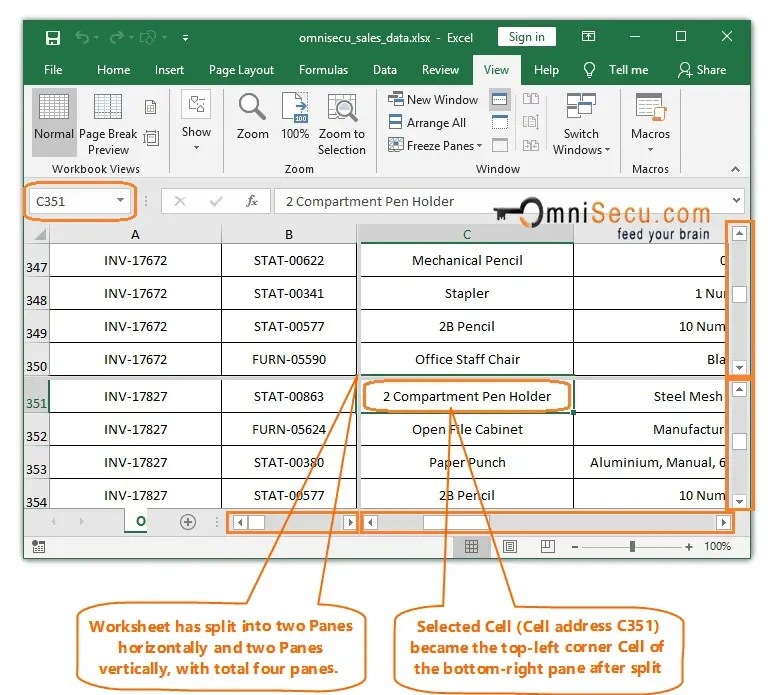The width and height of the screenshot is (772, 695).
Task: Select cell containing Open File Cabinet
Action: click(x=467, y=430)
